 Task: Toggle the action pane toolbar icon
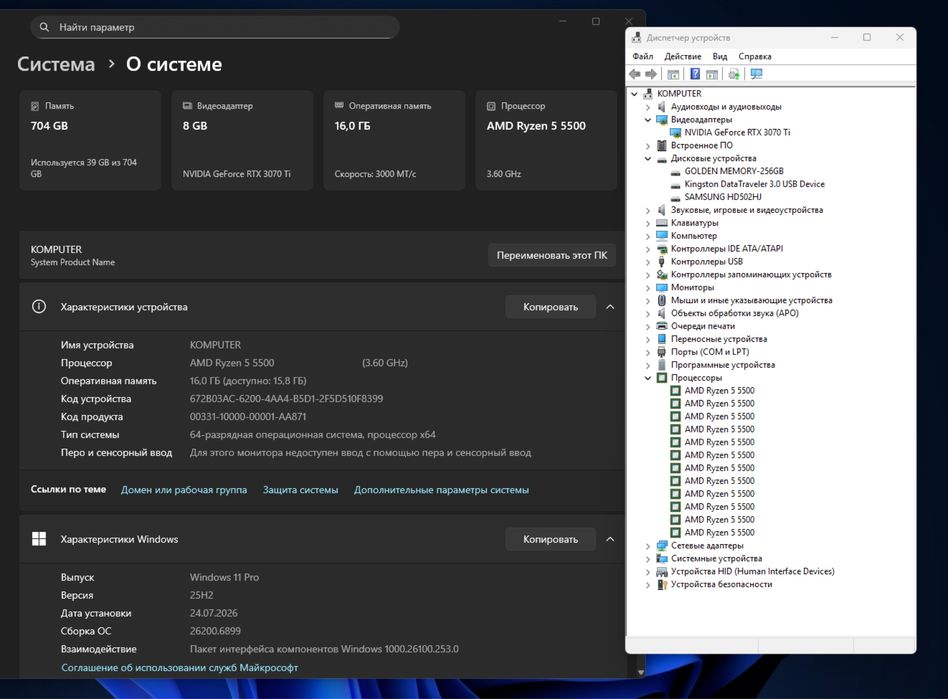click(x=712, y=74)
